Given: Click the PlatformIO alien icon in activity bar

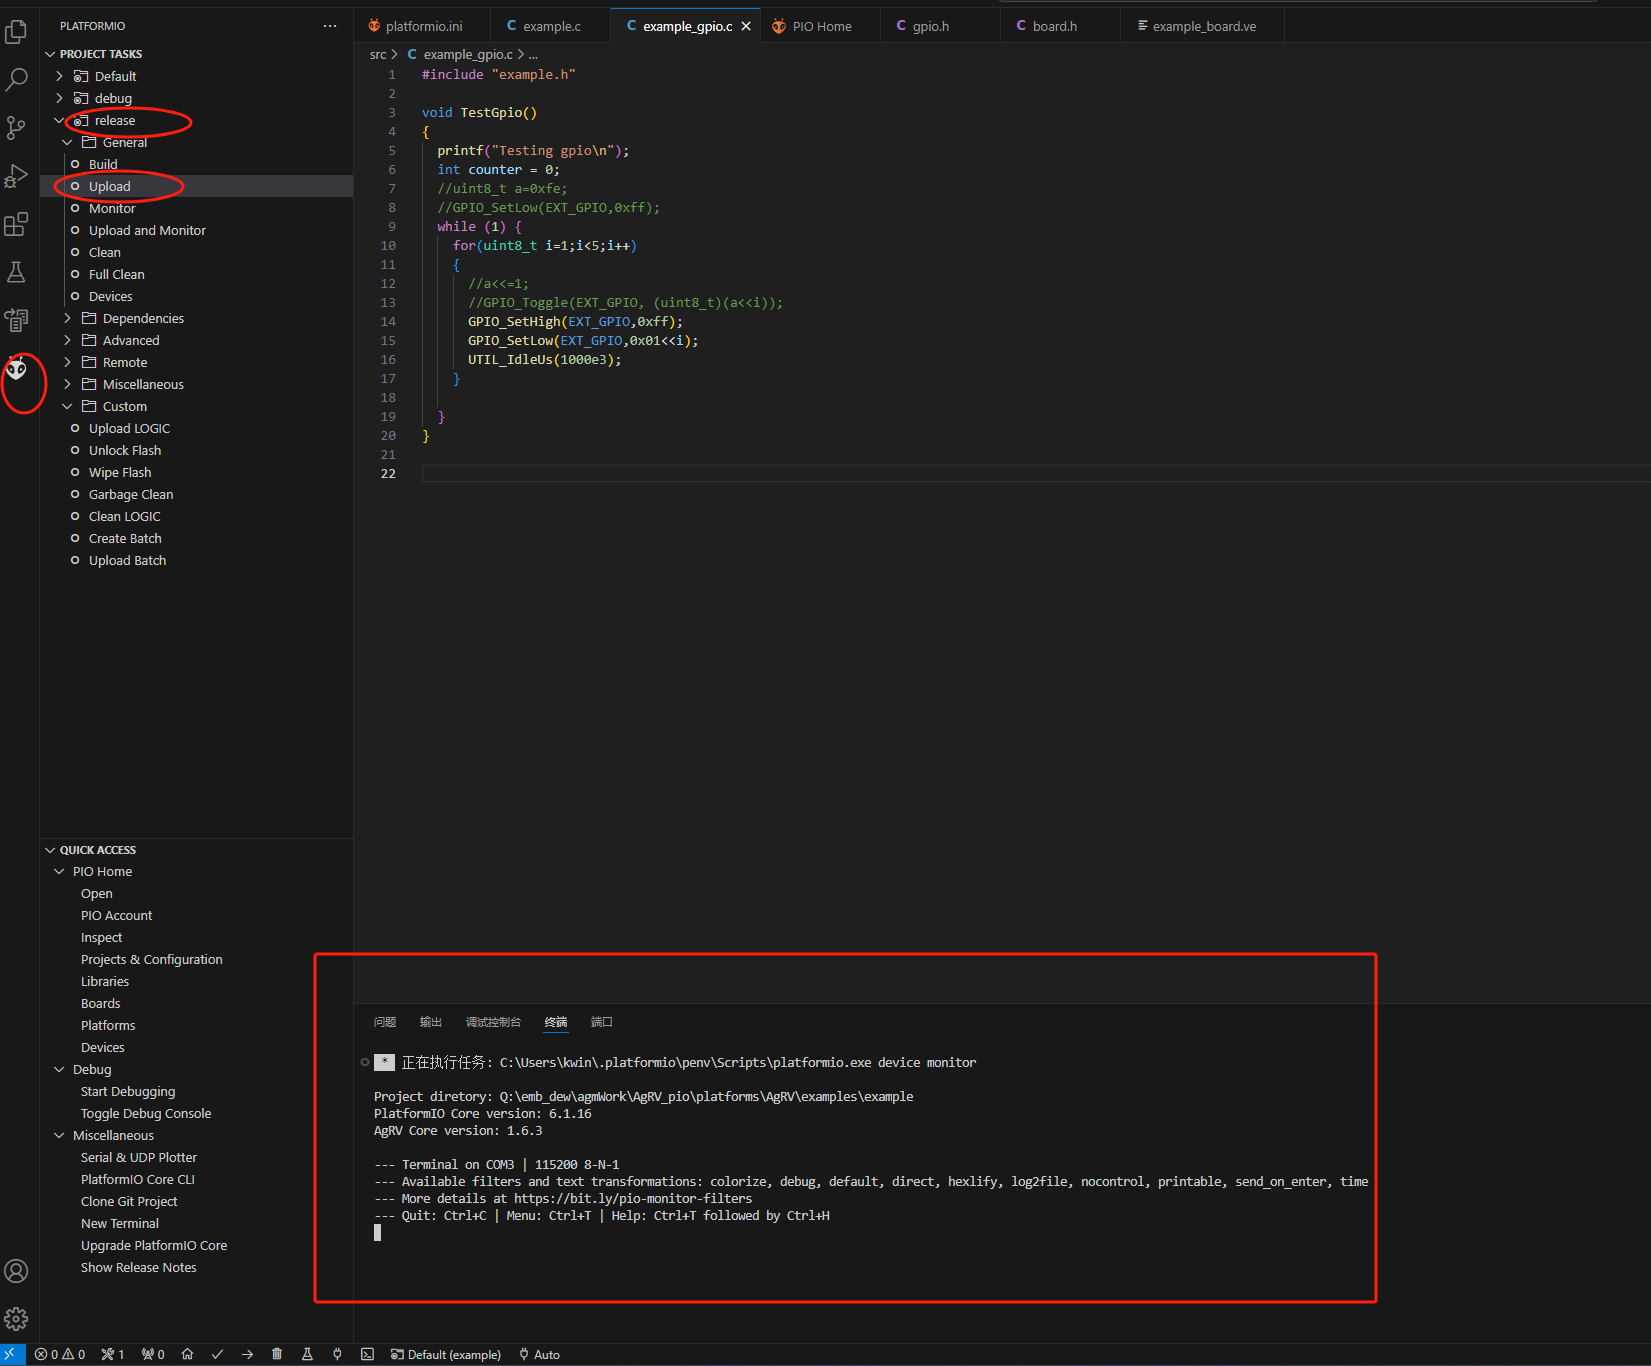Looking at the screenshot, I should 16,368.
